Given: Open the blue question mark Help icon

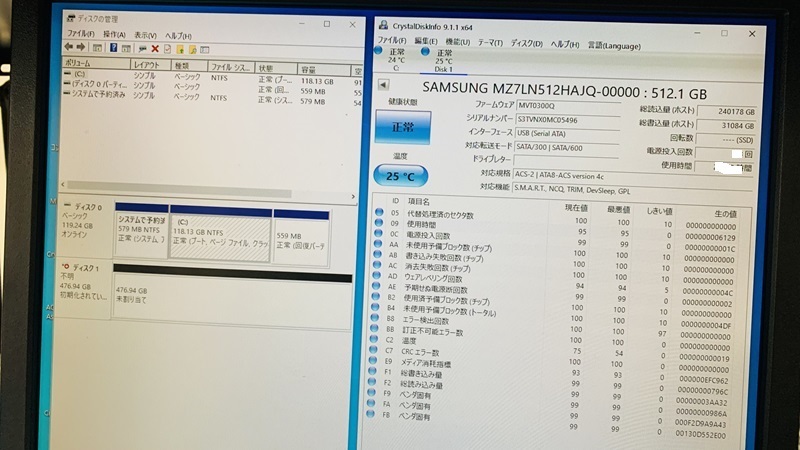Looking at the screenshot, I should click(x=113, y=48).
